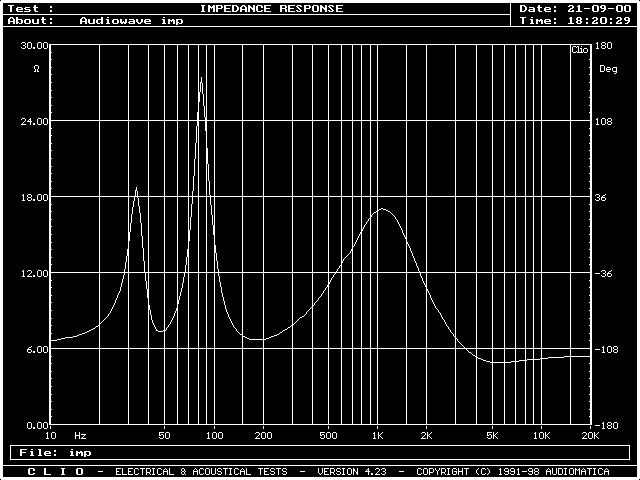Click the 24.00 left axis value
Image resolution: width=640 pixels, height=480 pixels.
pyautogui.click(x=34, y=121)
